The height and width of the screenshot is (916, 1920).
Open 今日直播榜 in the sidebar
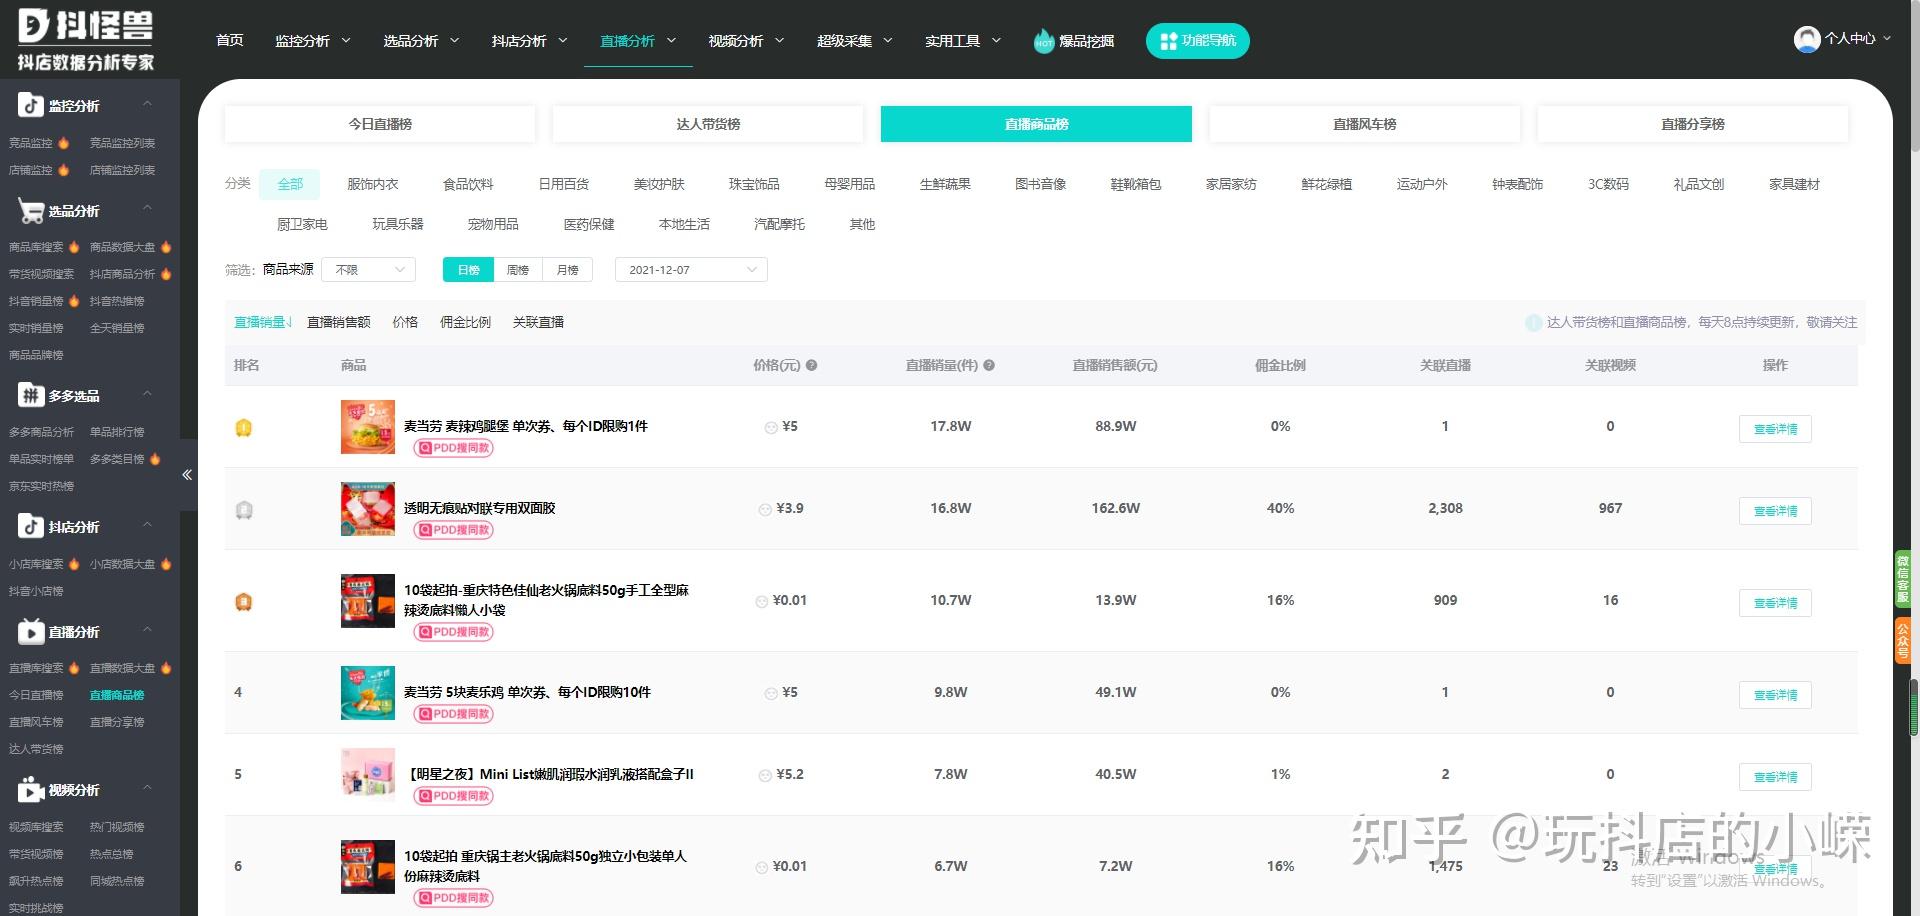[36, 695]
